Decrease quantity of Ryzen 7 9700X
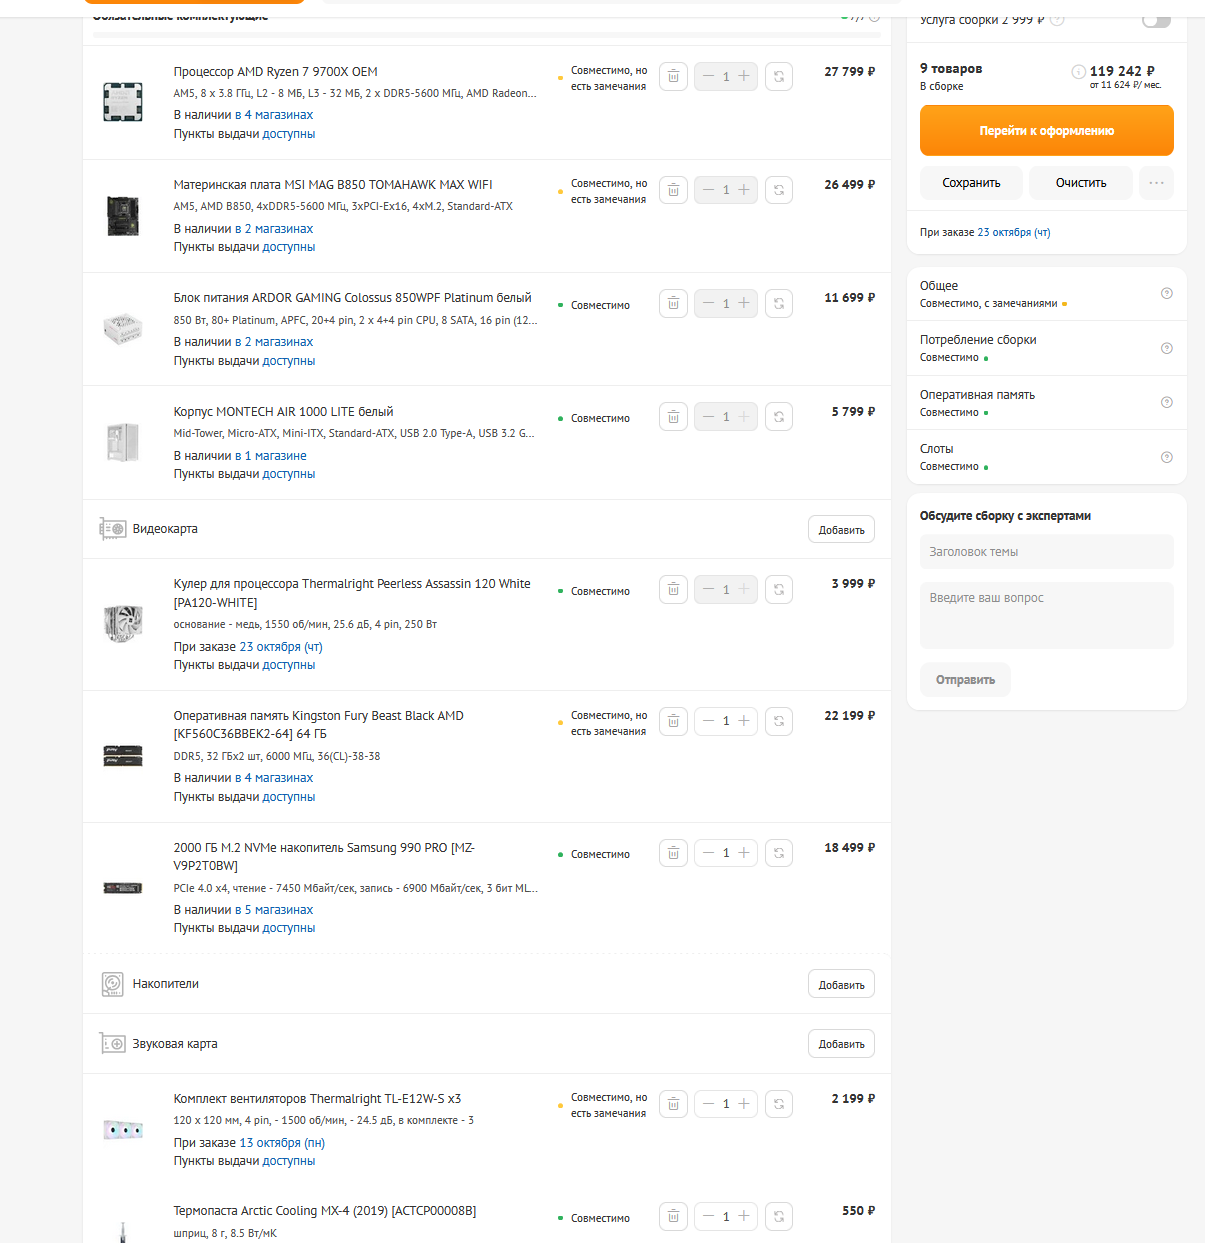This screenshot has height=1243, width=1205. click(x=708, y=76)
